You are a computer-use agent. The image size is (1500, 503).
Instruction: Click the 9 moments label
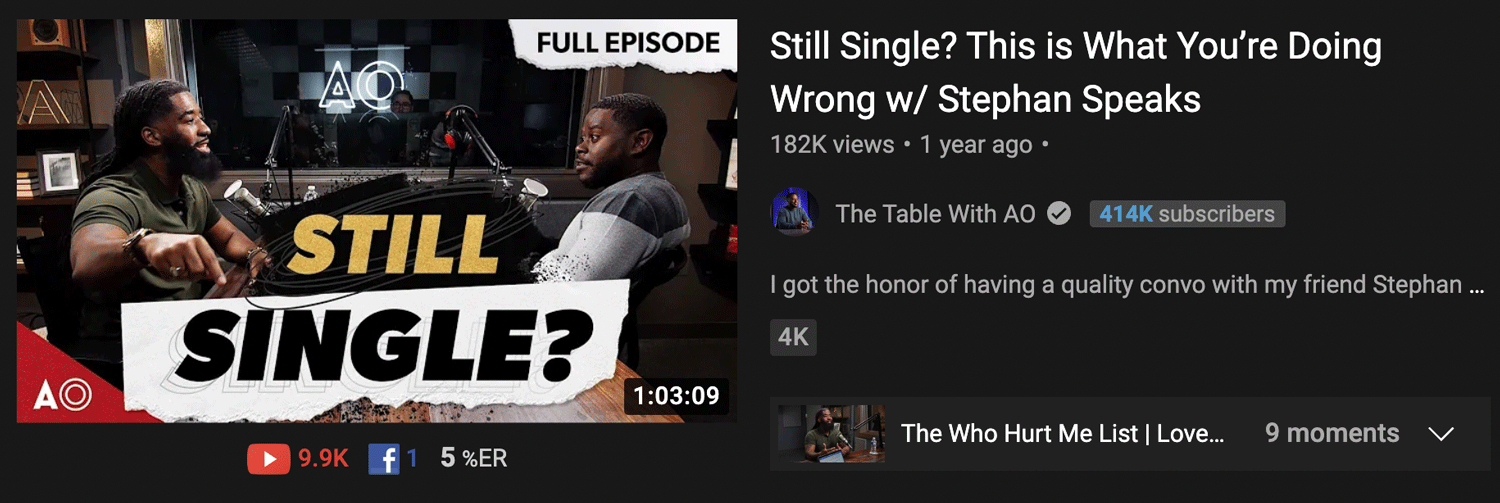coord(1332,433)
